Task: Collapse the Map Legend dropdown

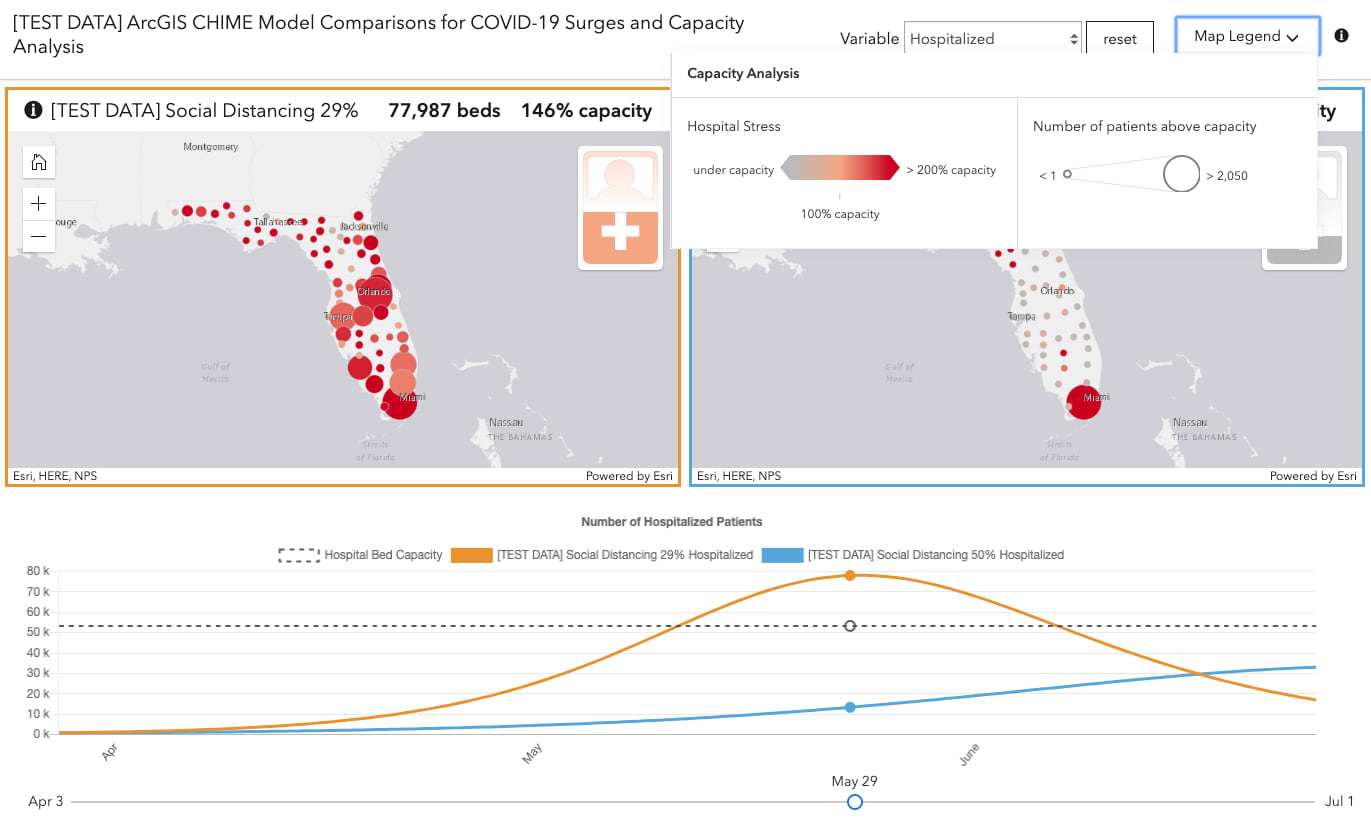Action: [1246, 37]
